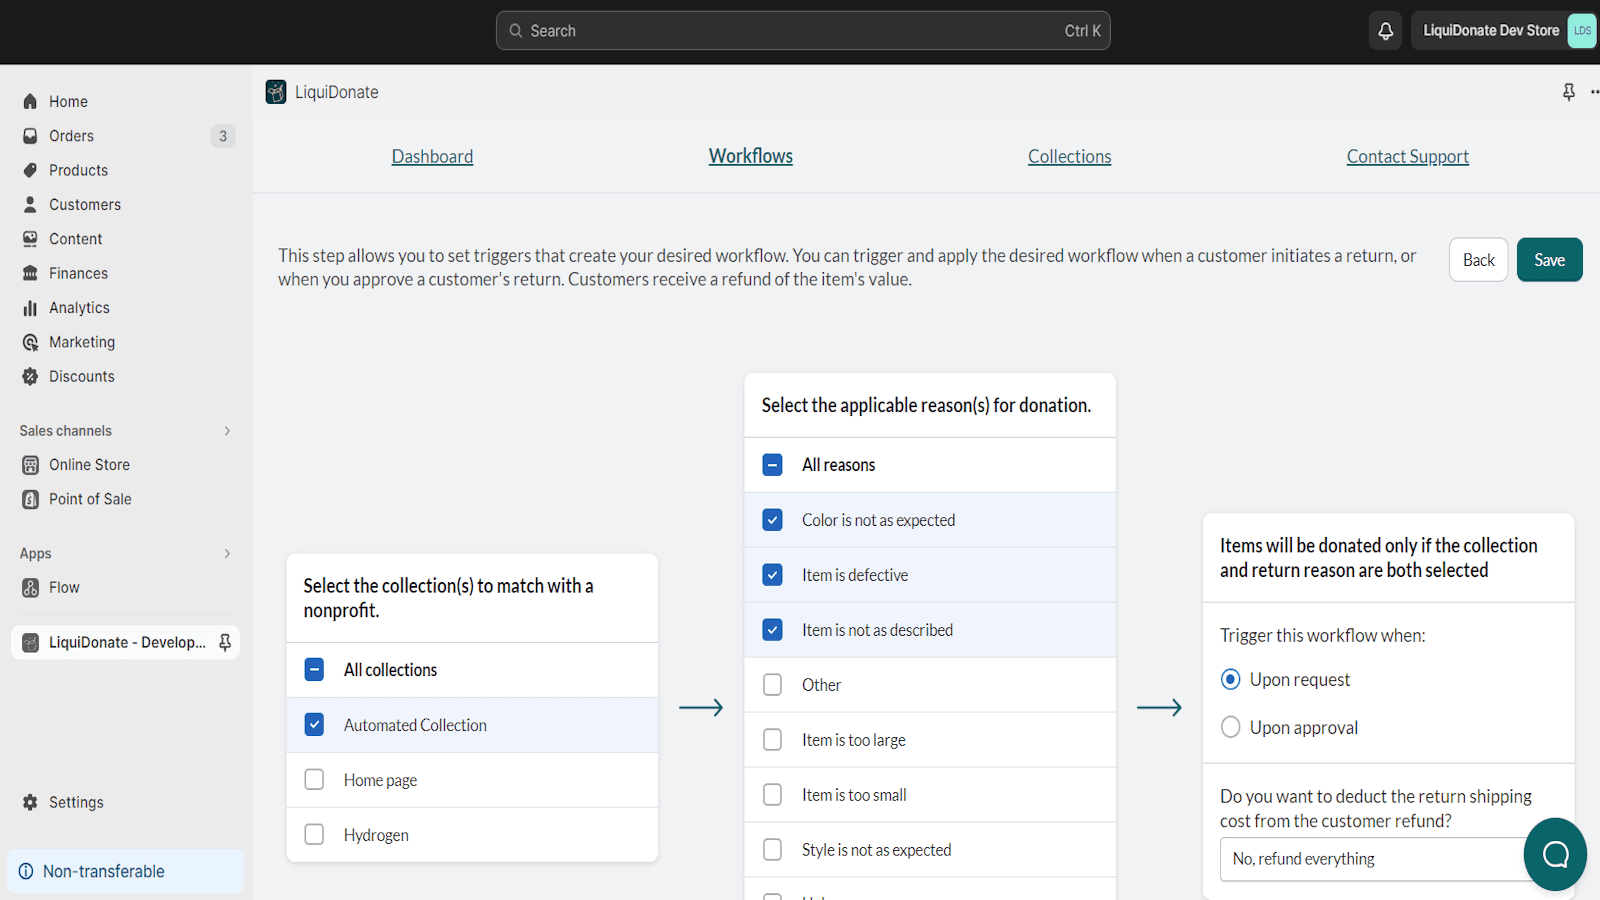Open the Flow app
This screenshot has width=1600, height=900.
[x=64, y=587]
